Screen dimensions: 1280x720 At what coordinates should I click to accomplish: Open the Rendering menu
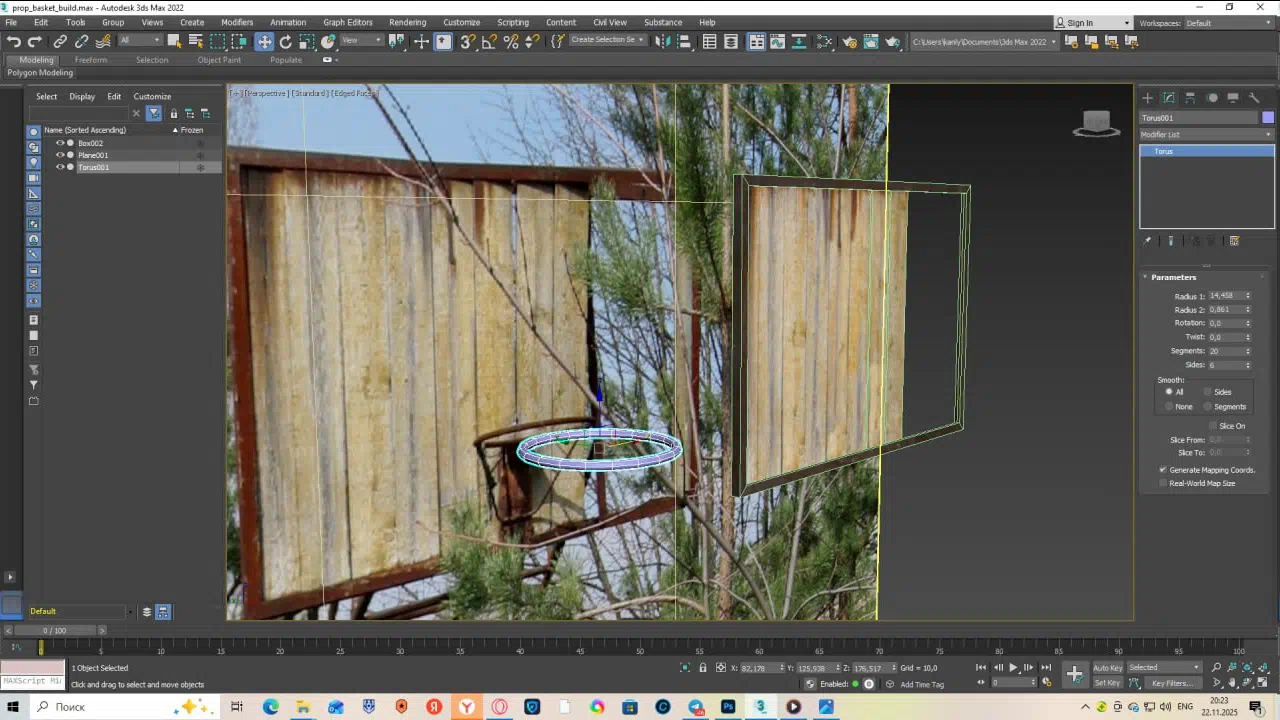[407, 22]
